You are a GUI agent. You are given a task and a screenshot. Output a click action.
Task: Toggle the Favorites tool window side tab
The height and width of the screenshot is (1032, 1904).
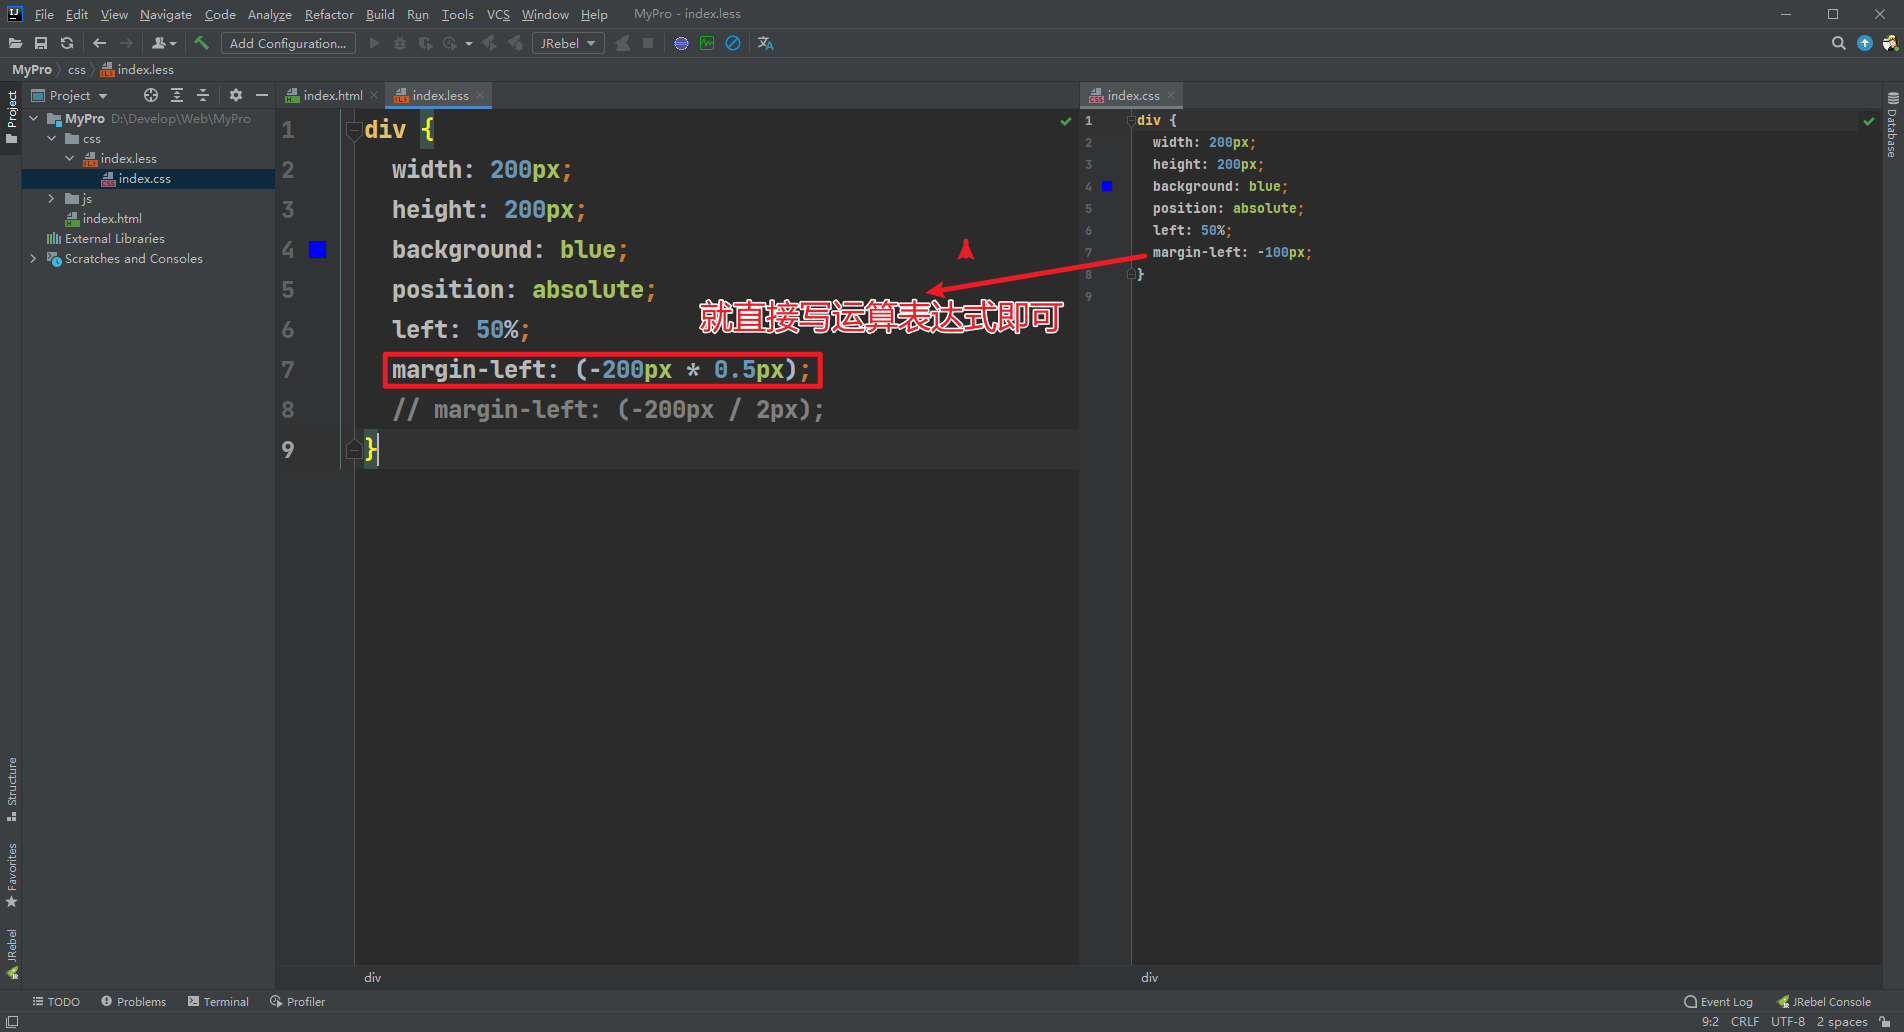pos(12,875)
